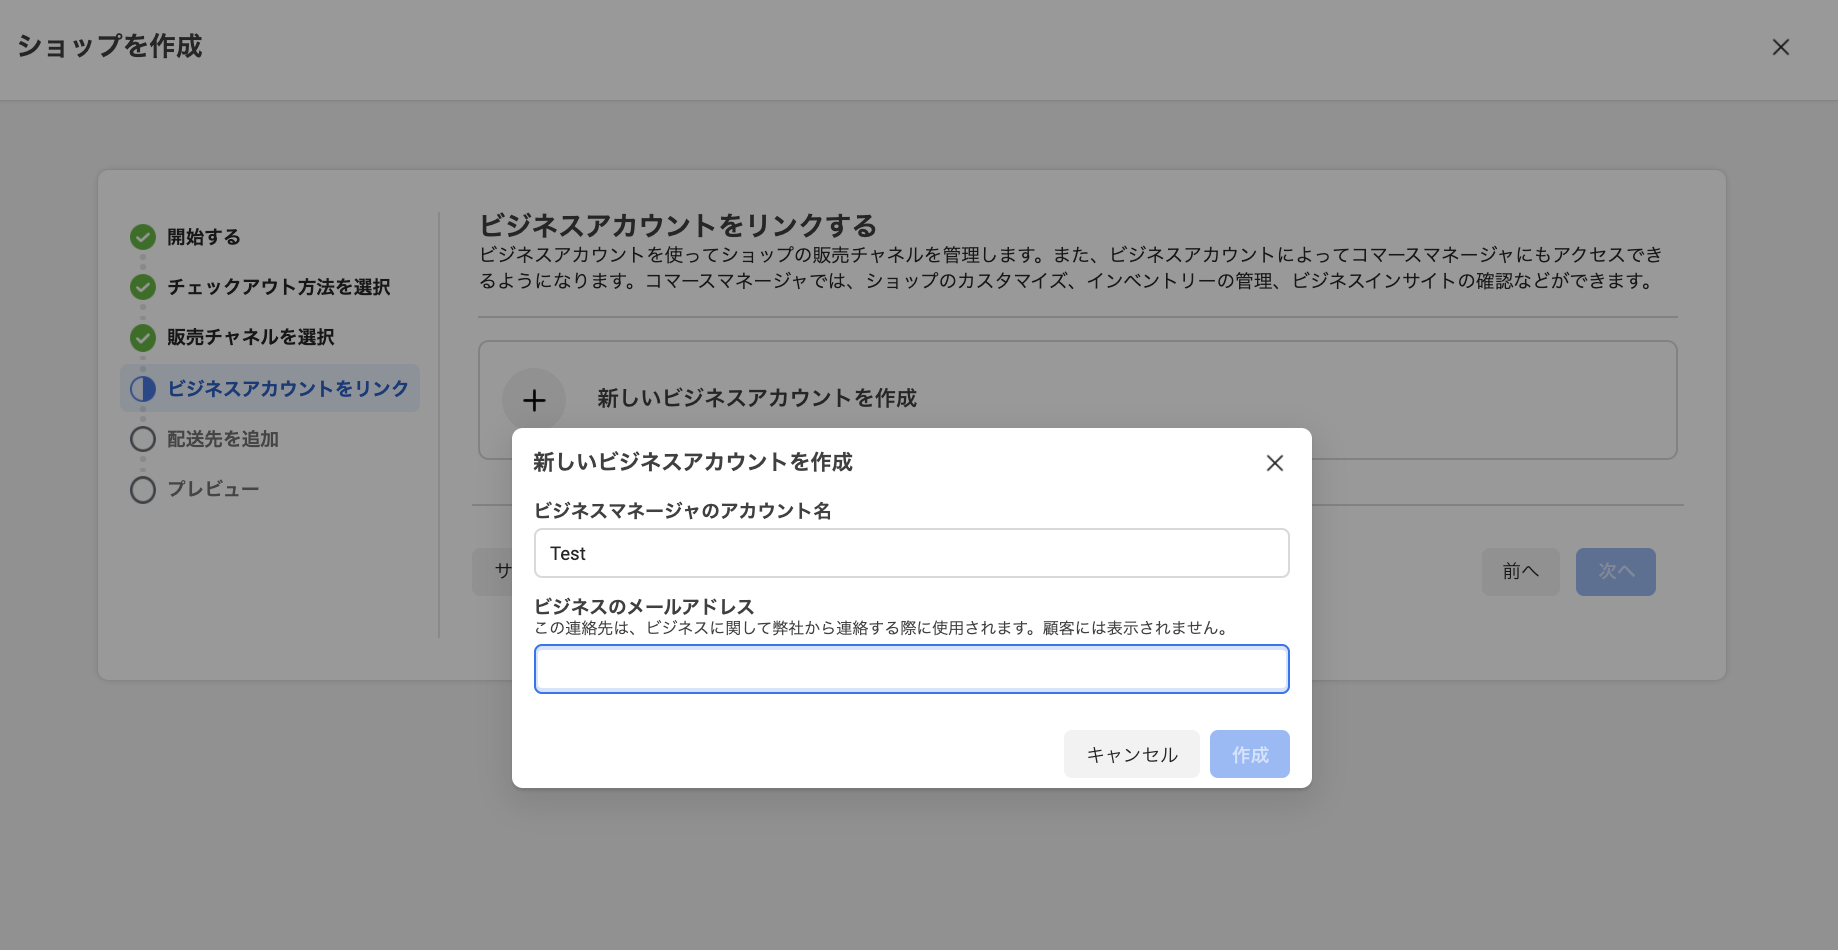Open the チェックアウト方法を選択 step

278,287
